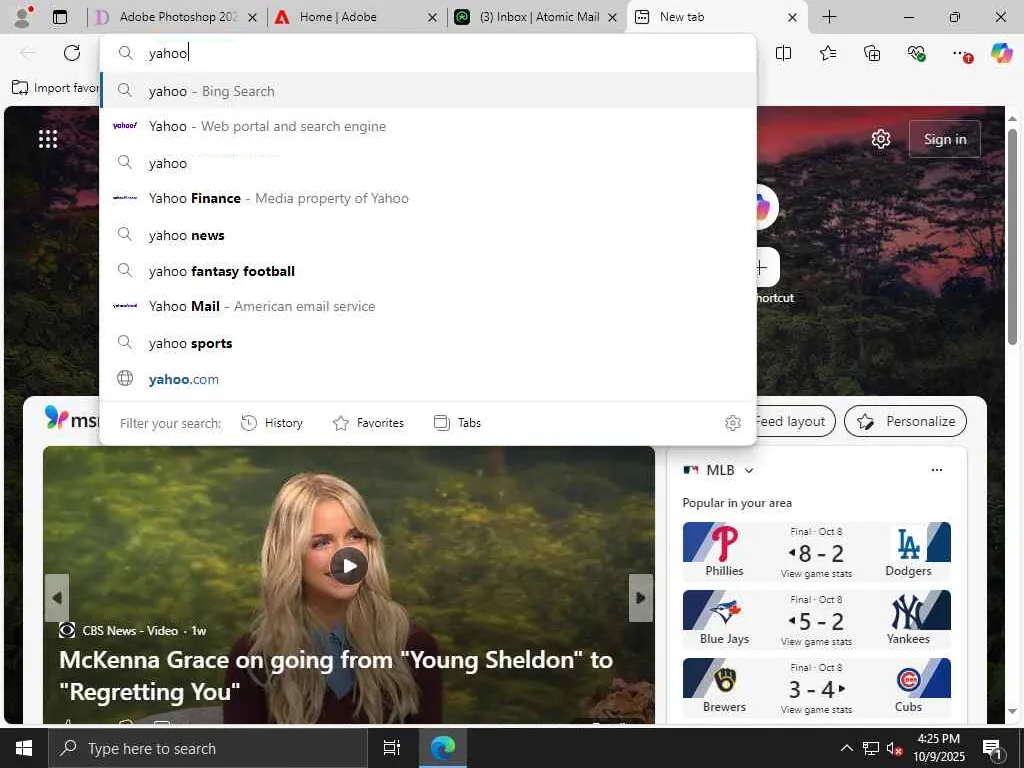Select yahoo fantasy football suggestion
This screenshot has width=1024, height=768.
coord(428,271)
